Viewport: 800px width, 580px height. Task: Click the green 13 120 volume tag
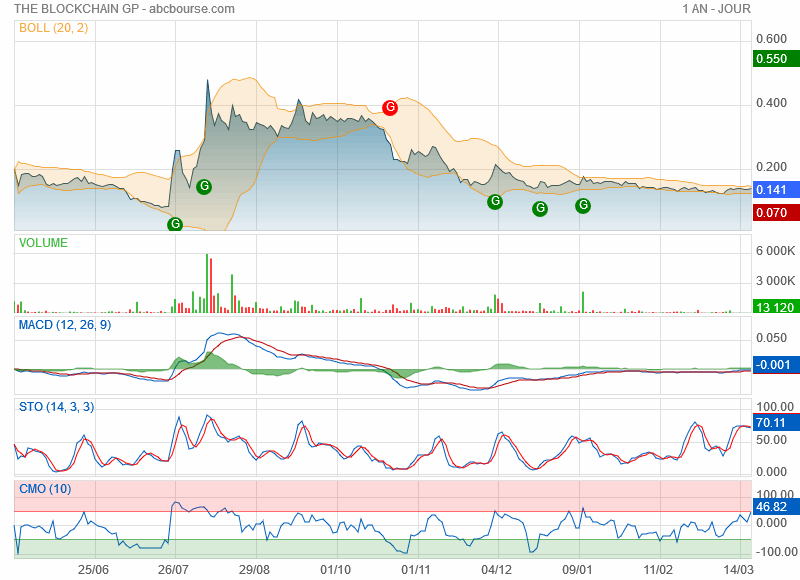pos(776,307)
